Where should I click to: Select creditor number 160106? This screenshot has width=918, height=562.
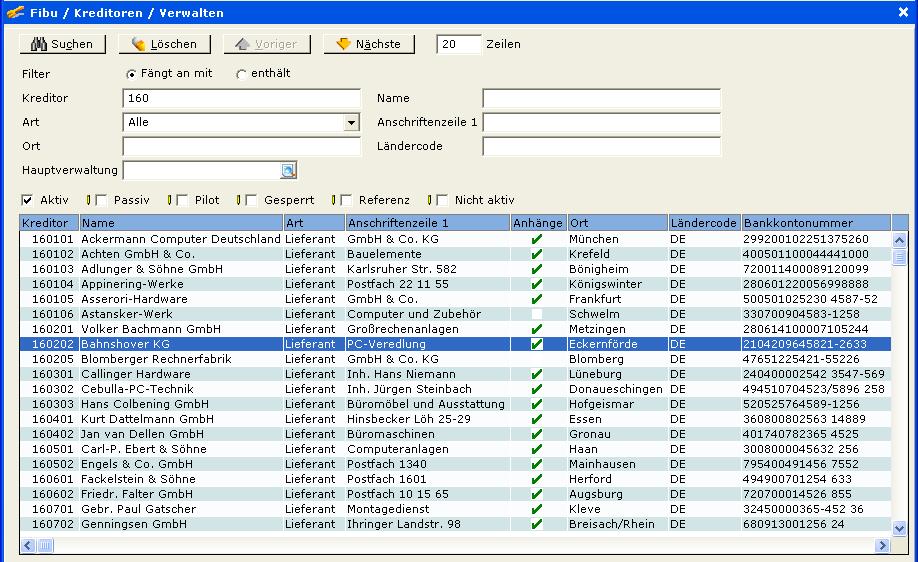[x=53, y=314]
